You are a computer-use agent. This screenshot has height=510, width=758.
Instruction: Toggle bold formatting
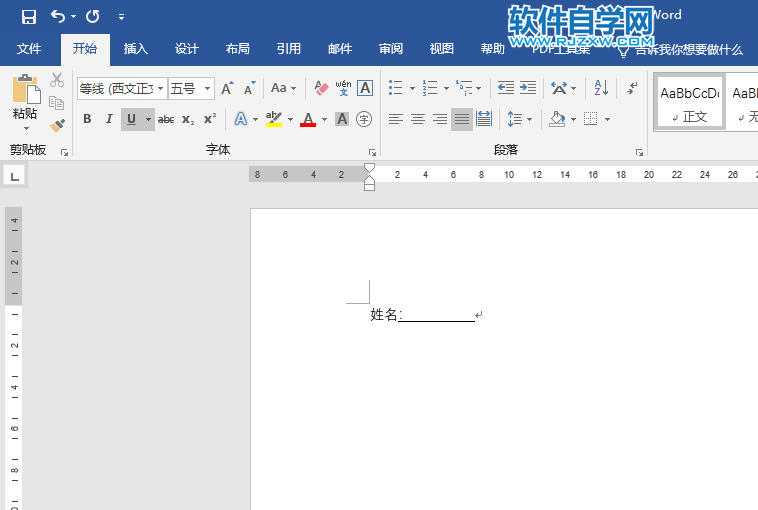(x=87, y=119)
